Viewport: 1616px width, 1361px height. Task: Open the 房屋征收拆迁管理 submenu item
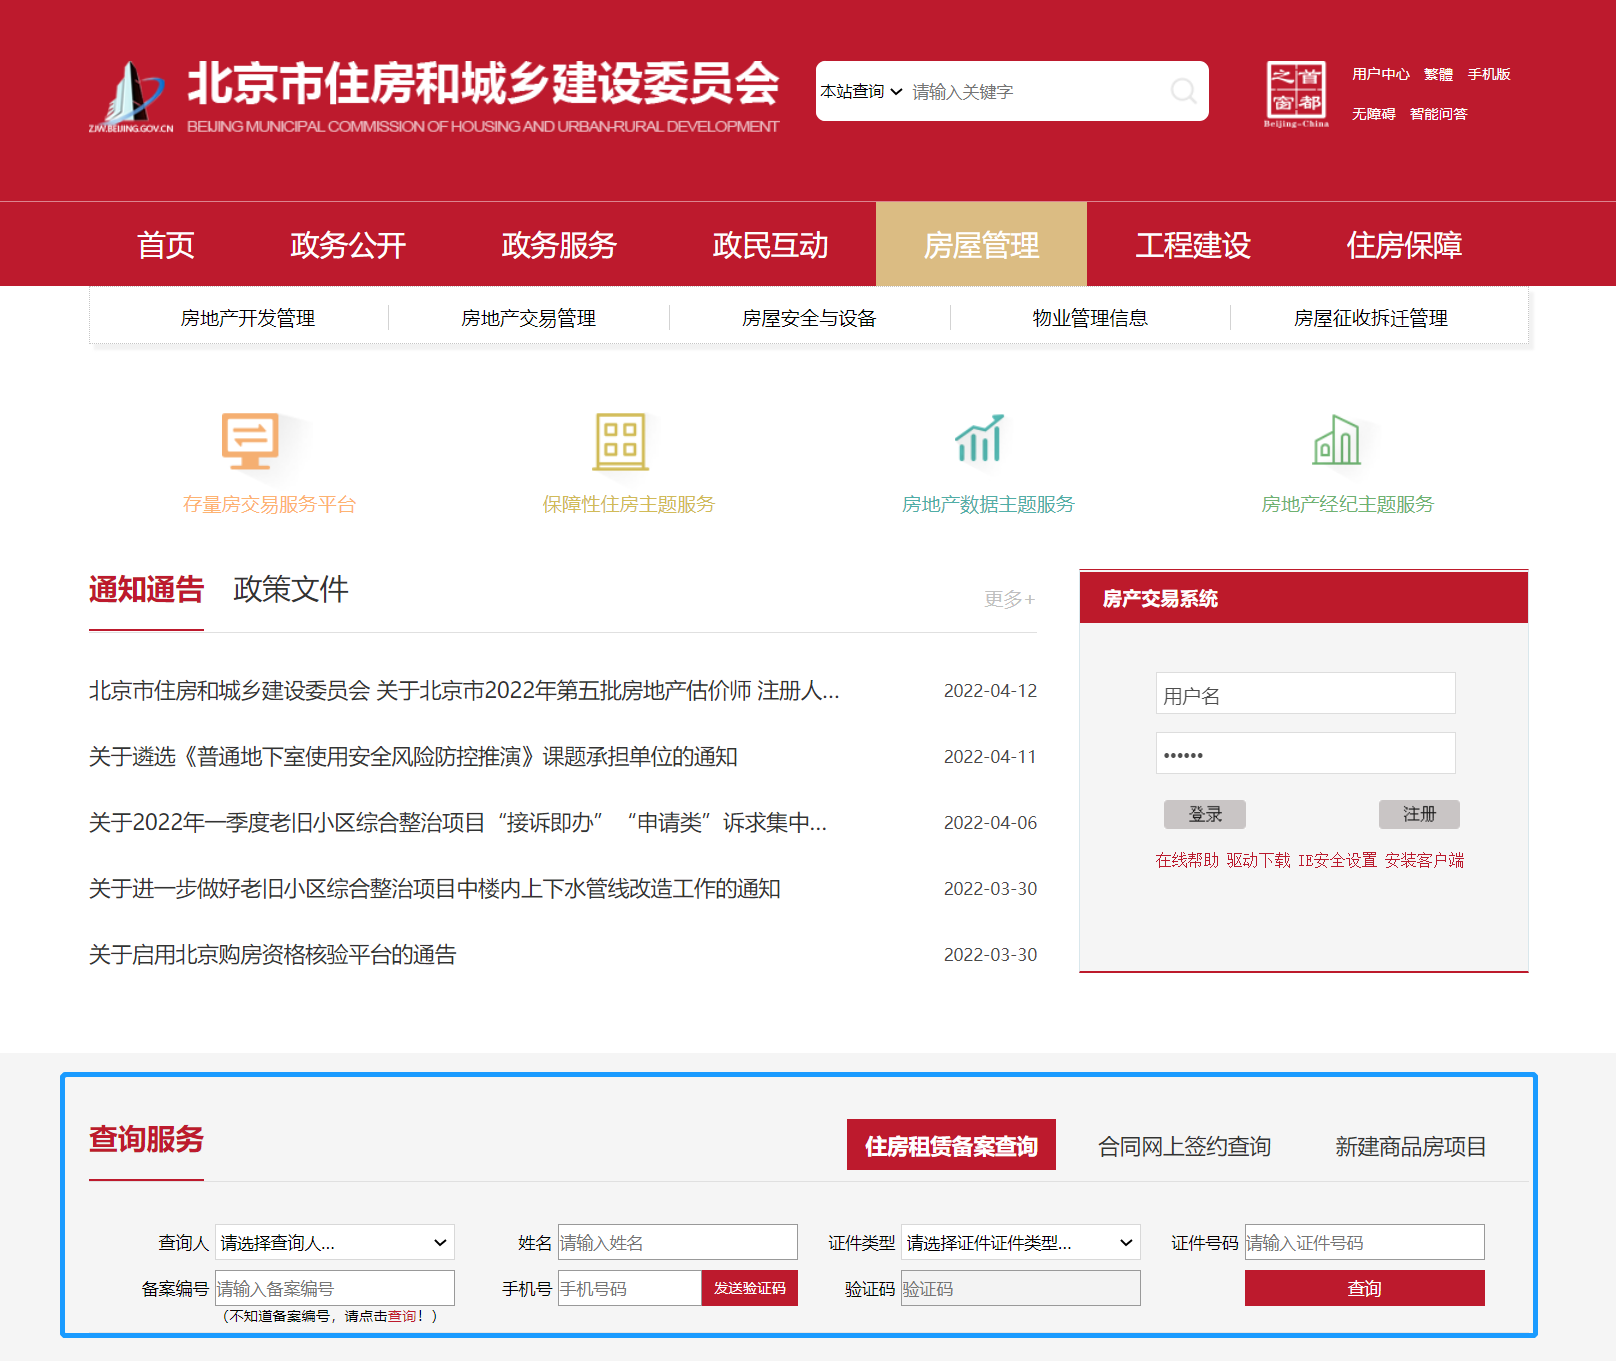(1371, 318)
